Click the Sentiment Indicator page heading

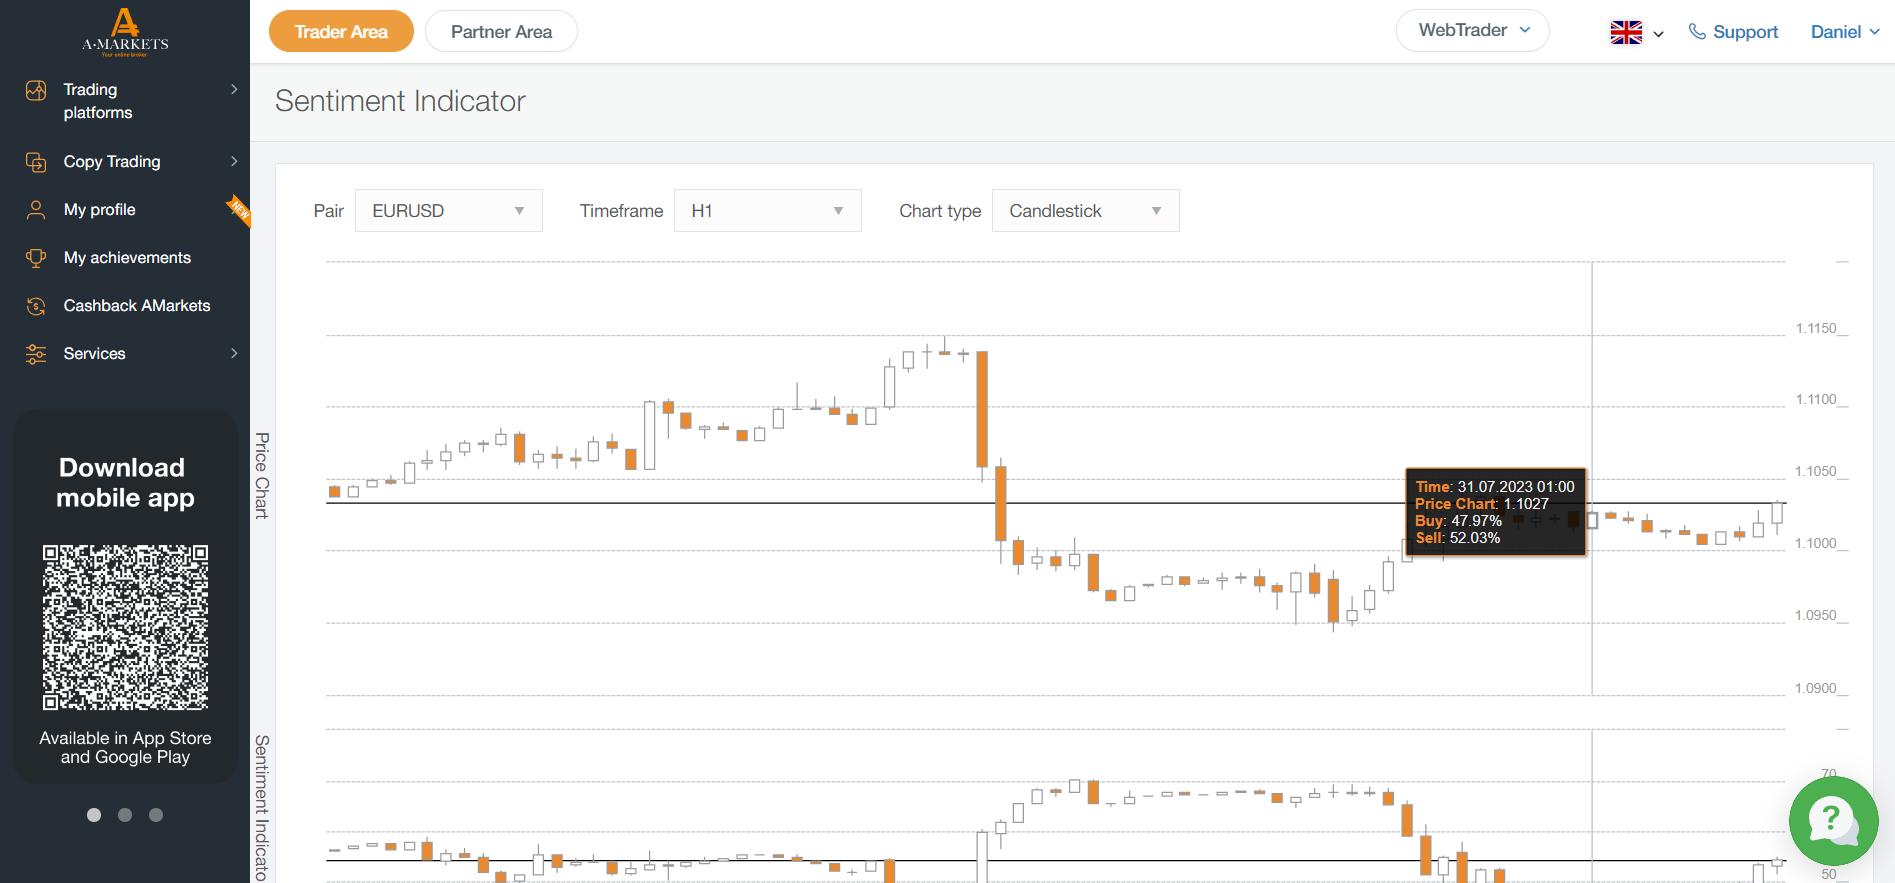coord(400,101)
